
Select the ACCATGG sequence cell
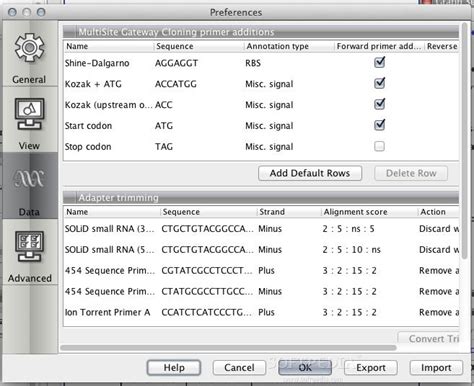coord(176,84)
